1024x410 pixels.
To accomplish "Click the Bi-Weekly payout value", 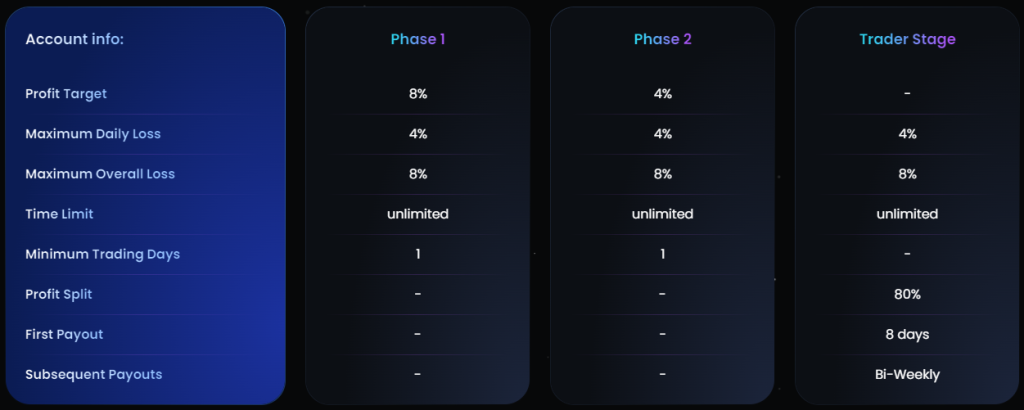I will [907, 374].
